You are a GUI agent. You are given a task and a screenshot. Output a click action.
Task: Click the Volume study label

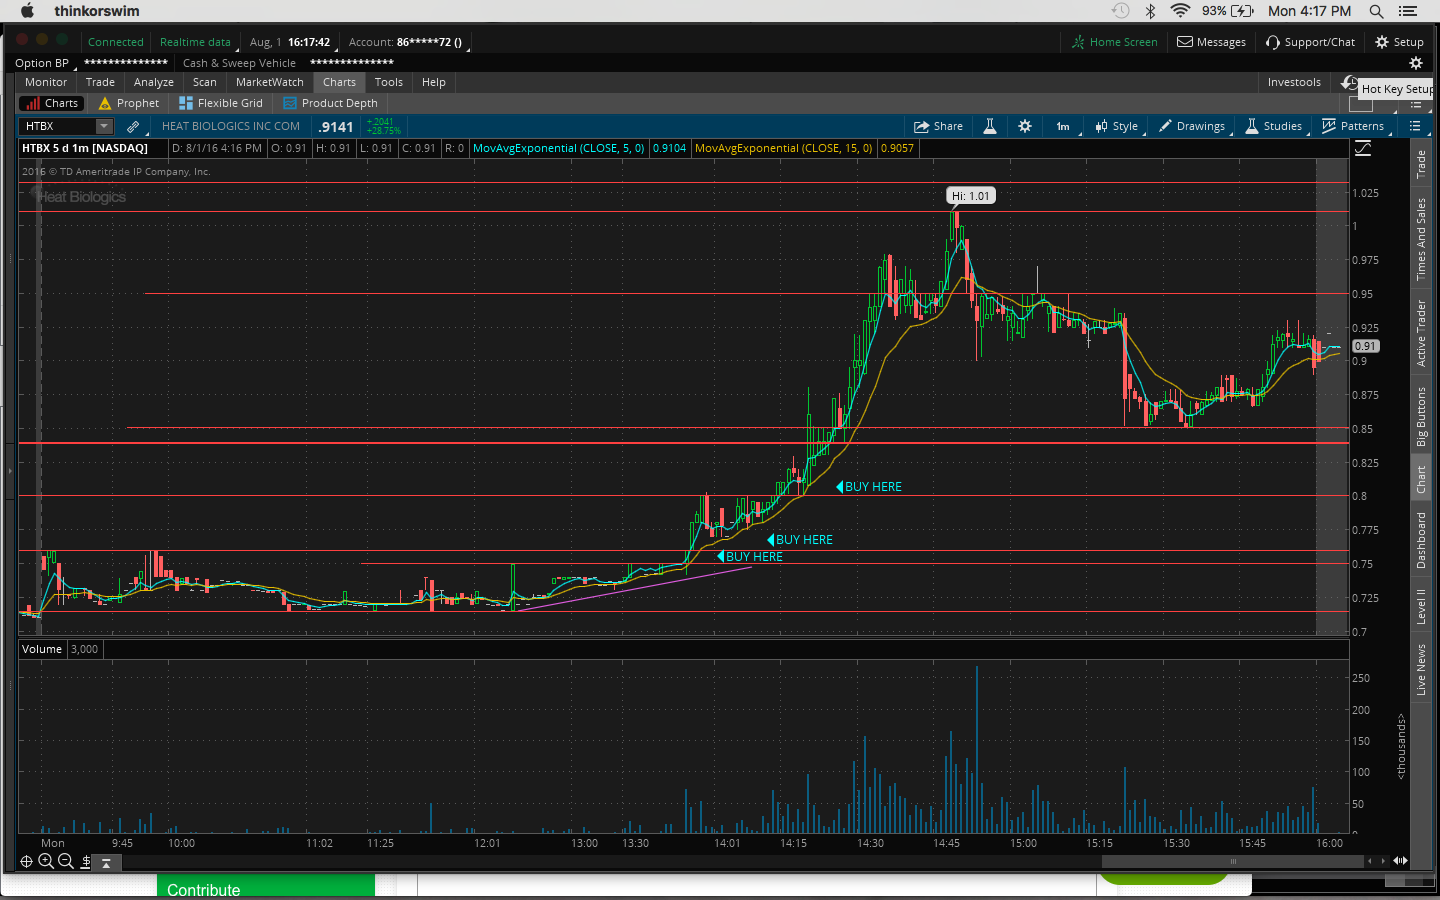pos(42,649)
